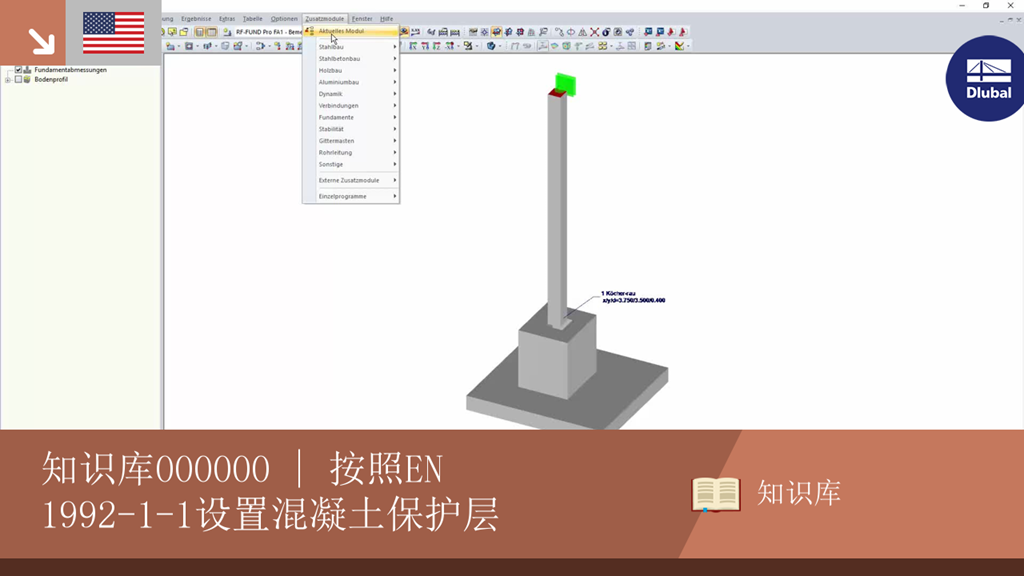
Task: Toggle the second table-view icon left of module selector
Action: pos(212,32)
